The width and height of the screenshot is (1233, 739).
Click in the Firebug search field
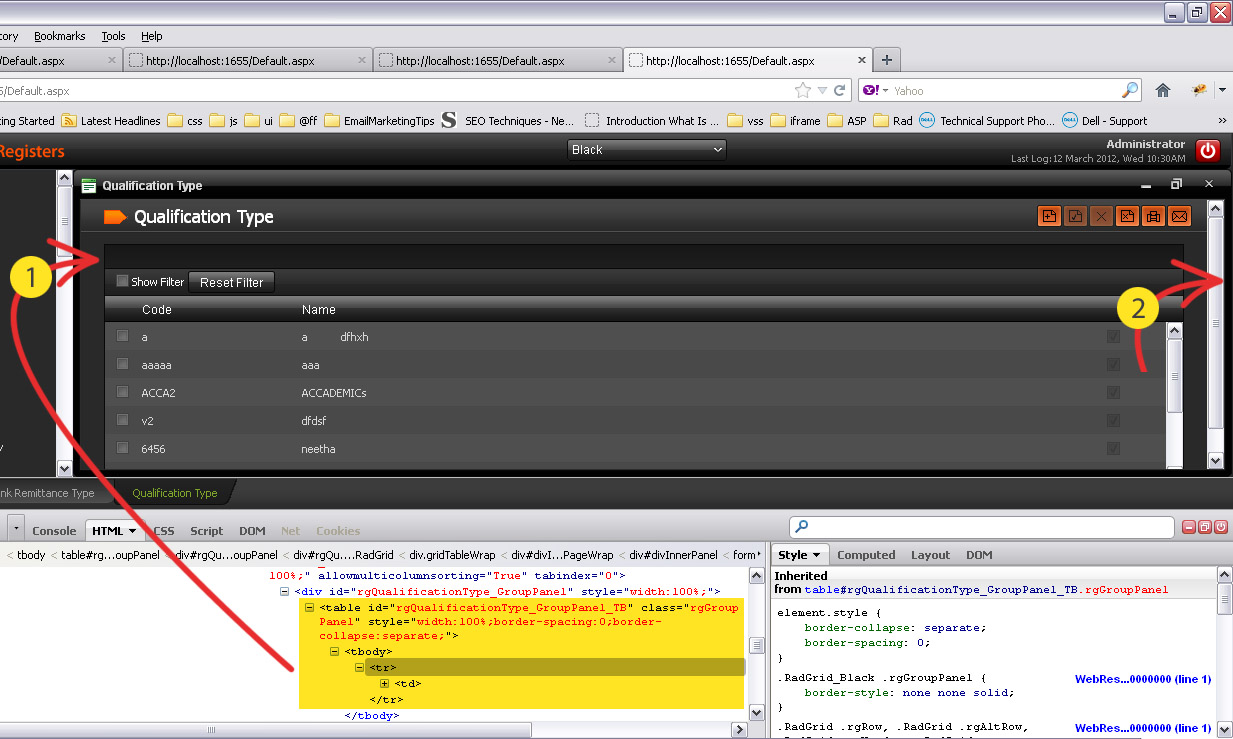point(982,527)
